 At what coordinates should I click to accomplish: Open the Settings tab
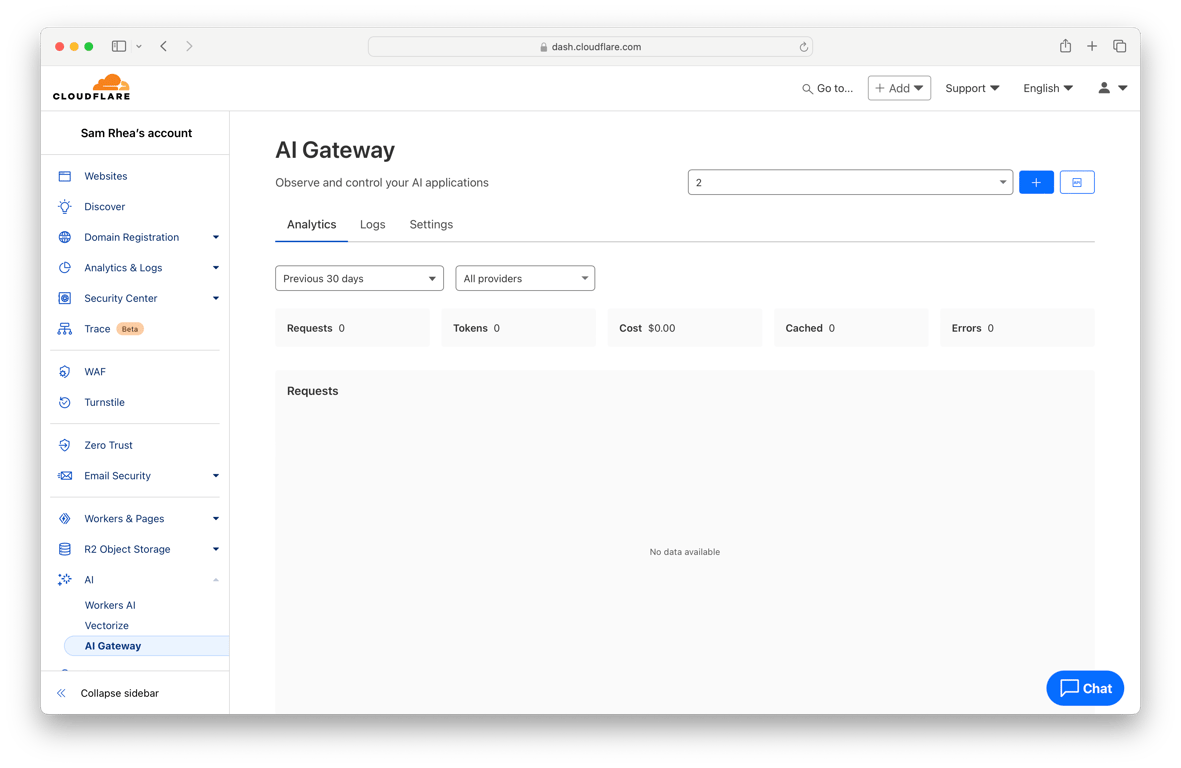click(x=431, y=224)
